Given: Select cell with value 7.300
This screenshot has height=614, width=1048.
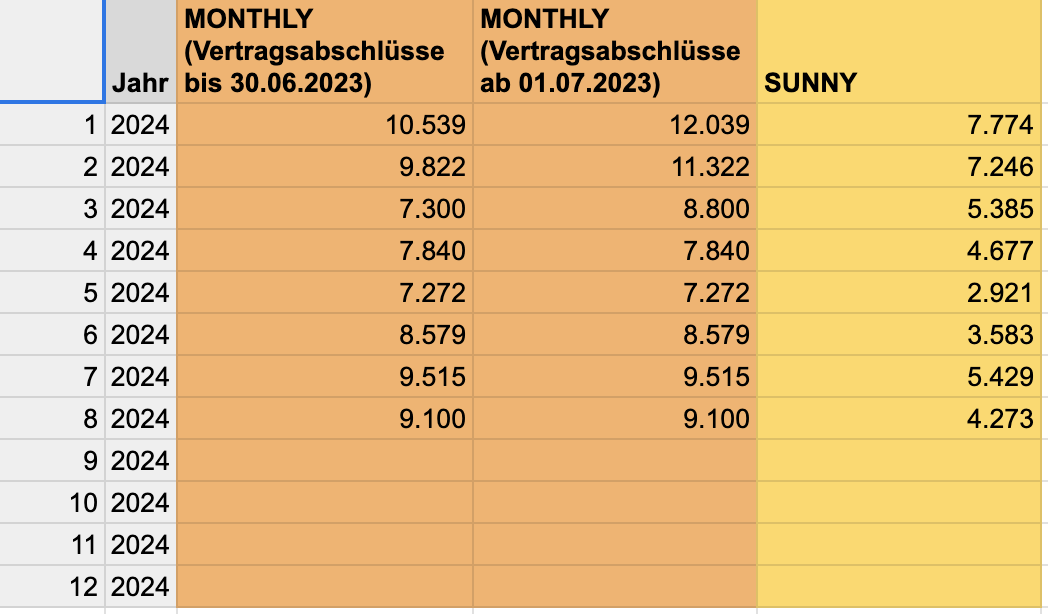Looking at the screenshot, I should pyautogui.click(x=325, y=208).
